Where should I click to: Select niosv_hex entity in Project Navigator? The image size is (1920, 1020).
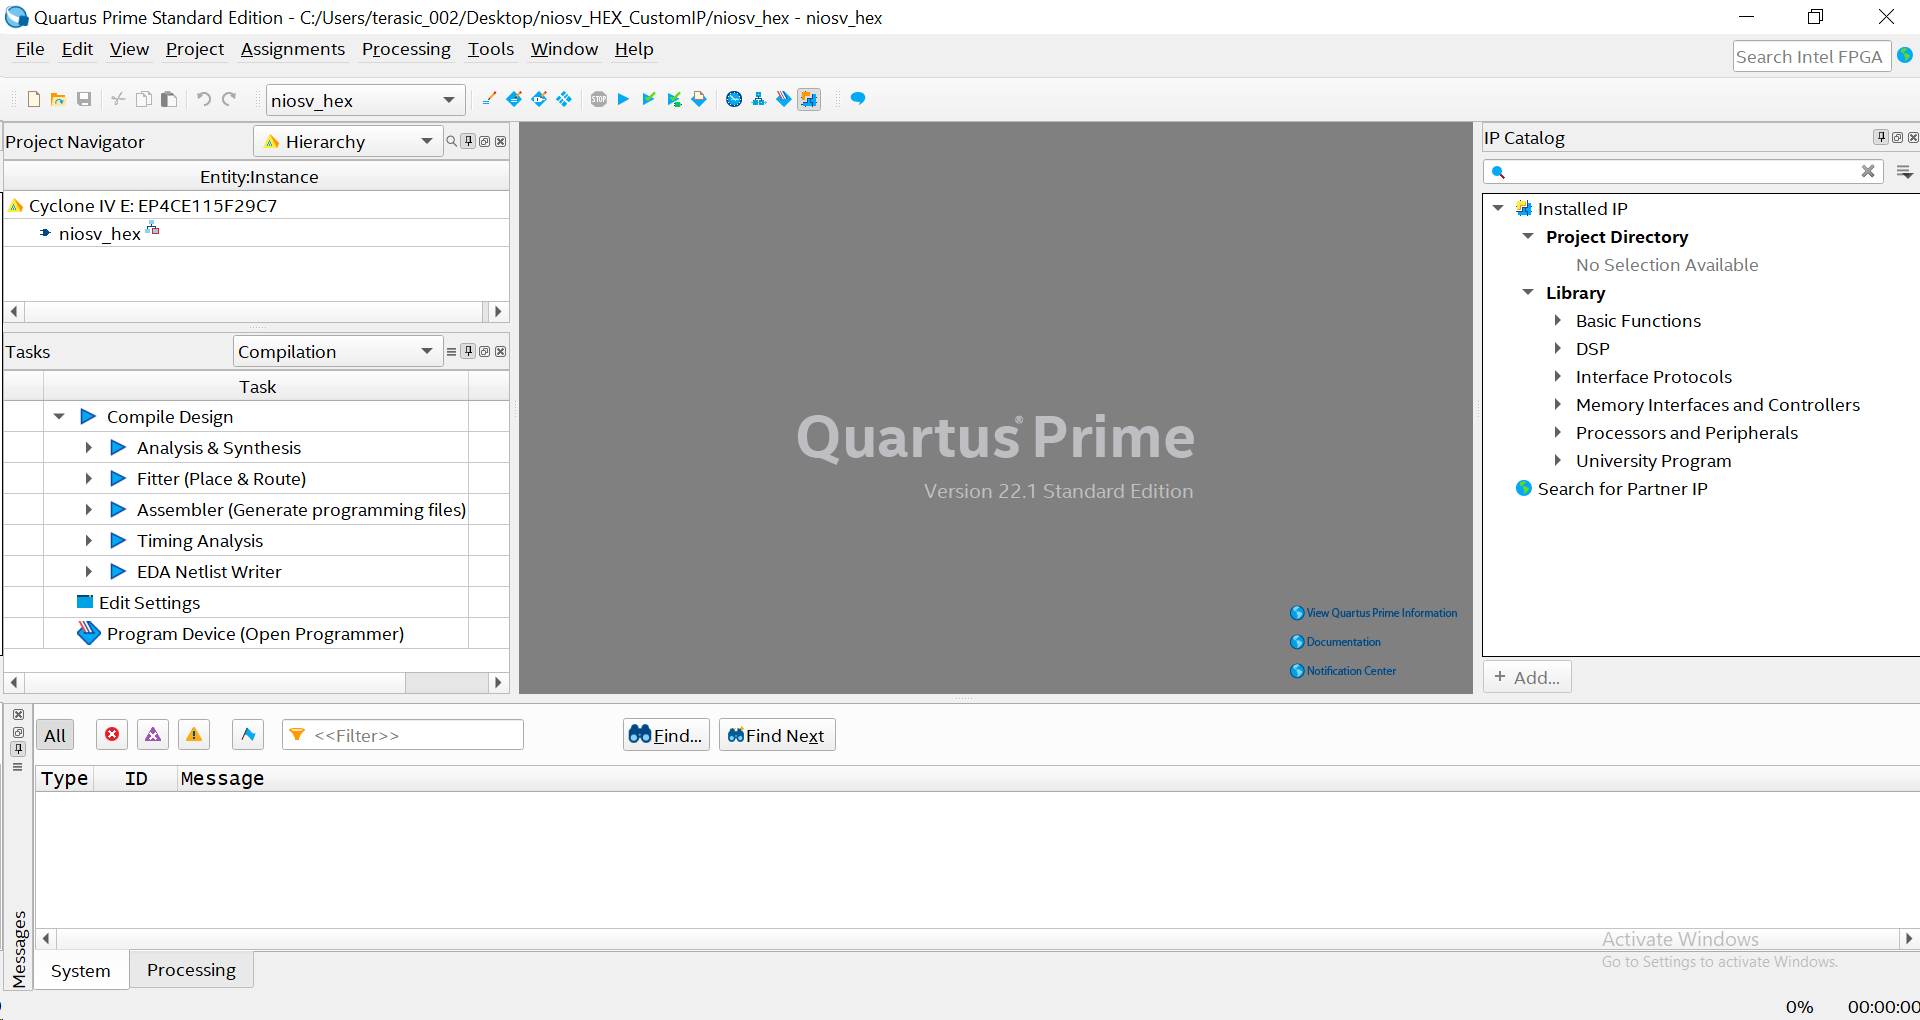point(99,233)
